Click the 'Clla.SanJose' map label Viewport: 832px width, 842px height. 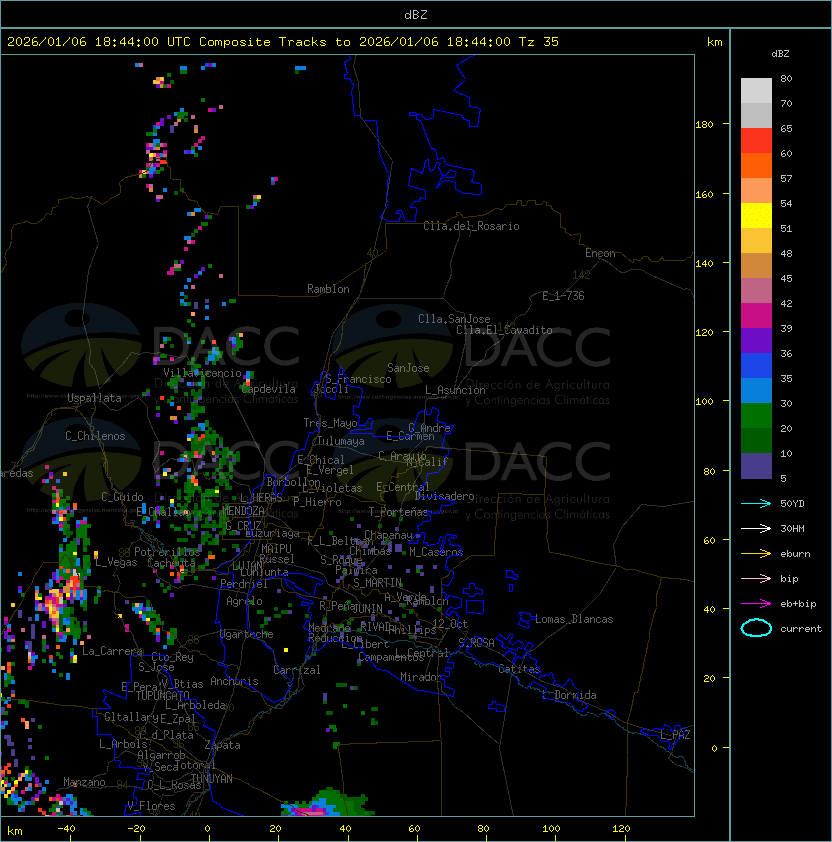tap(454, 319)
